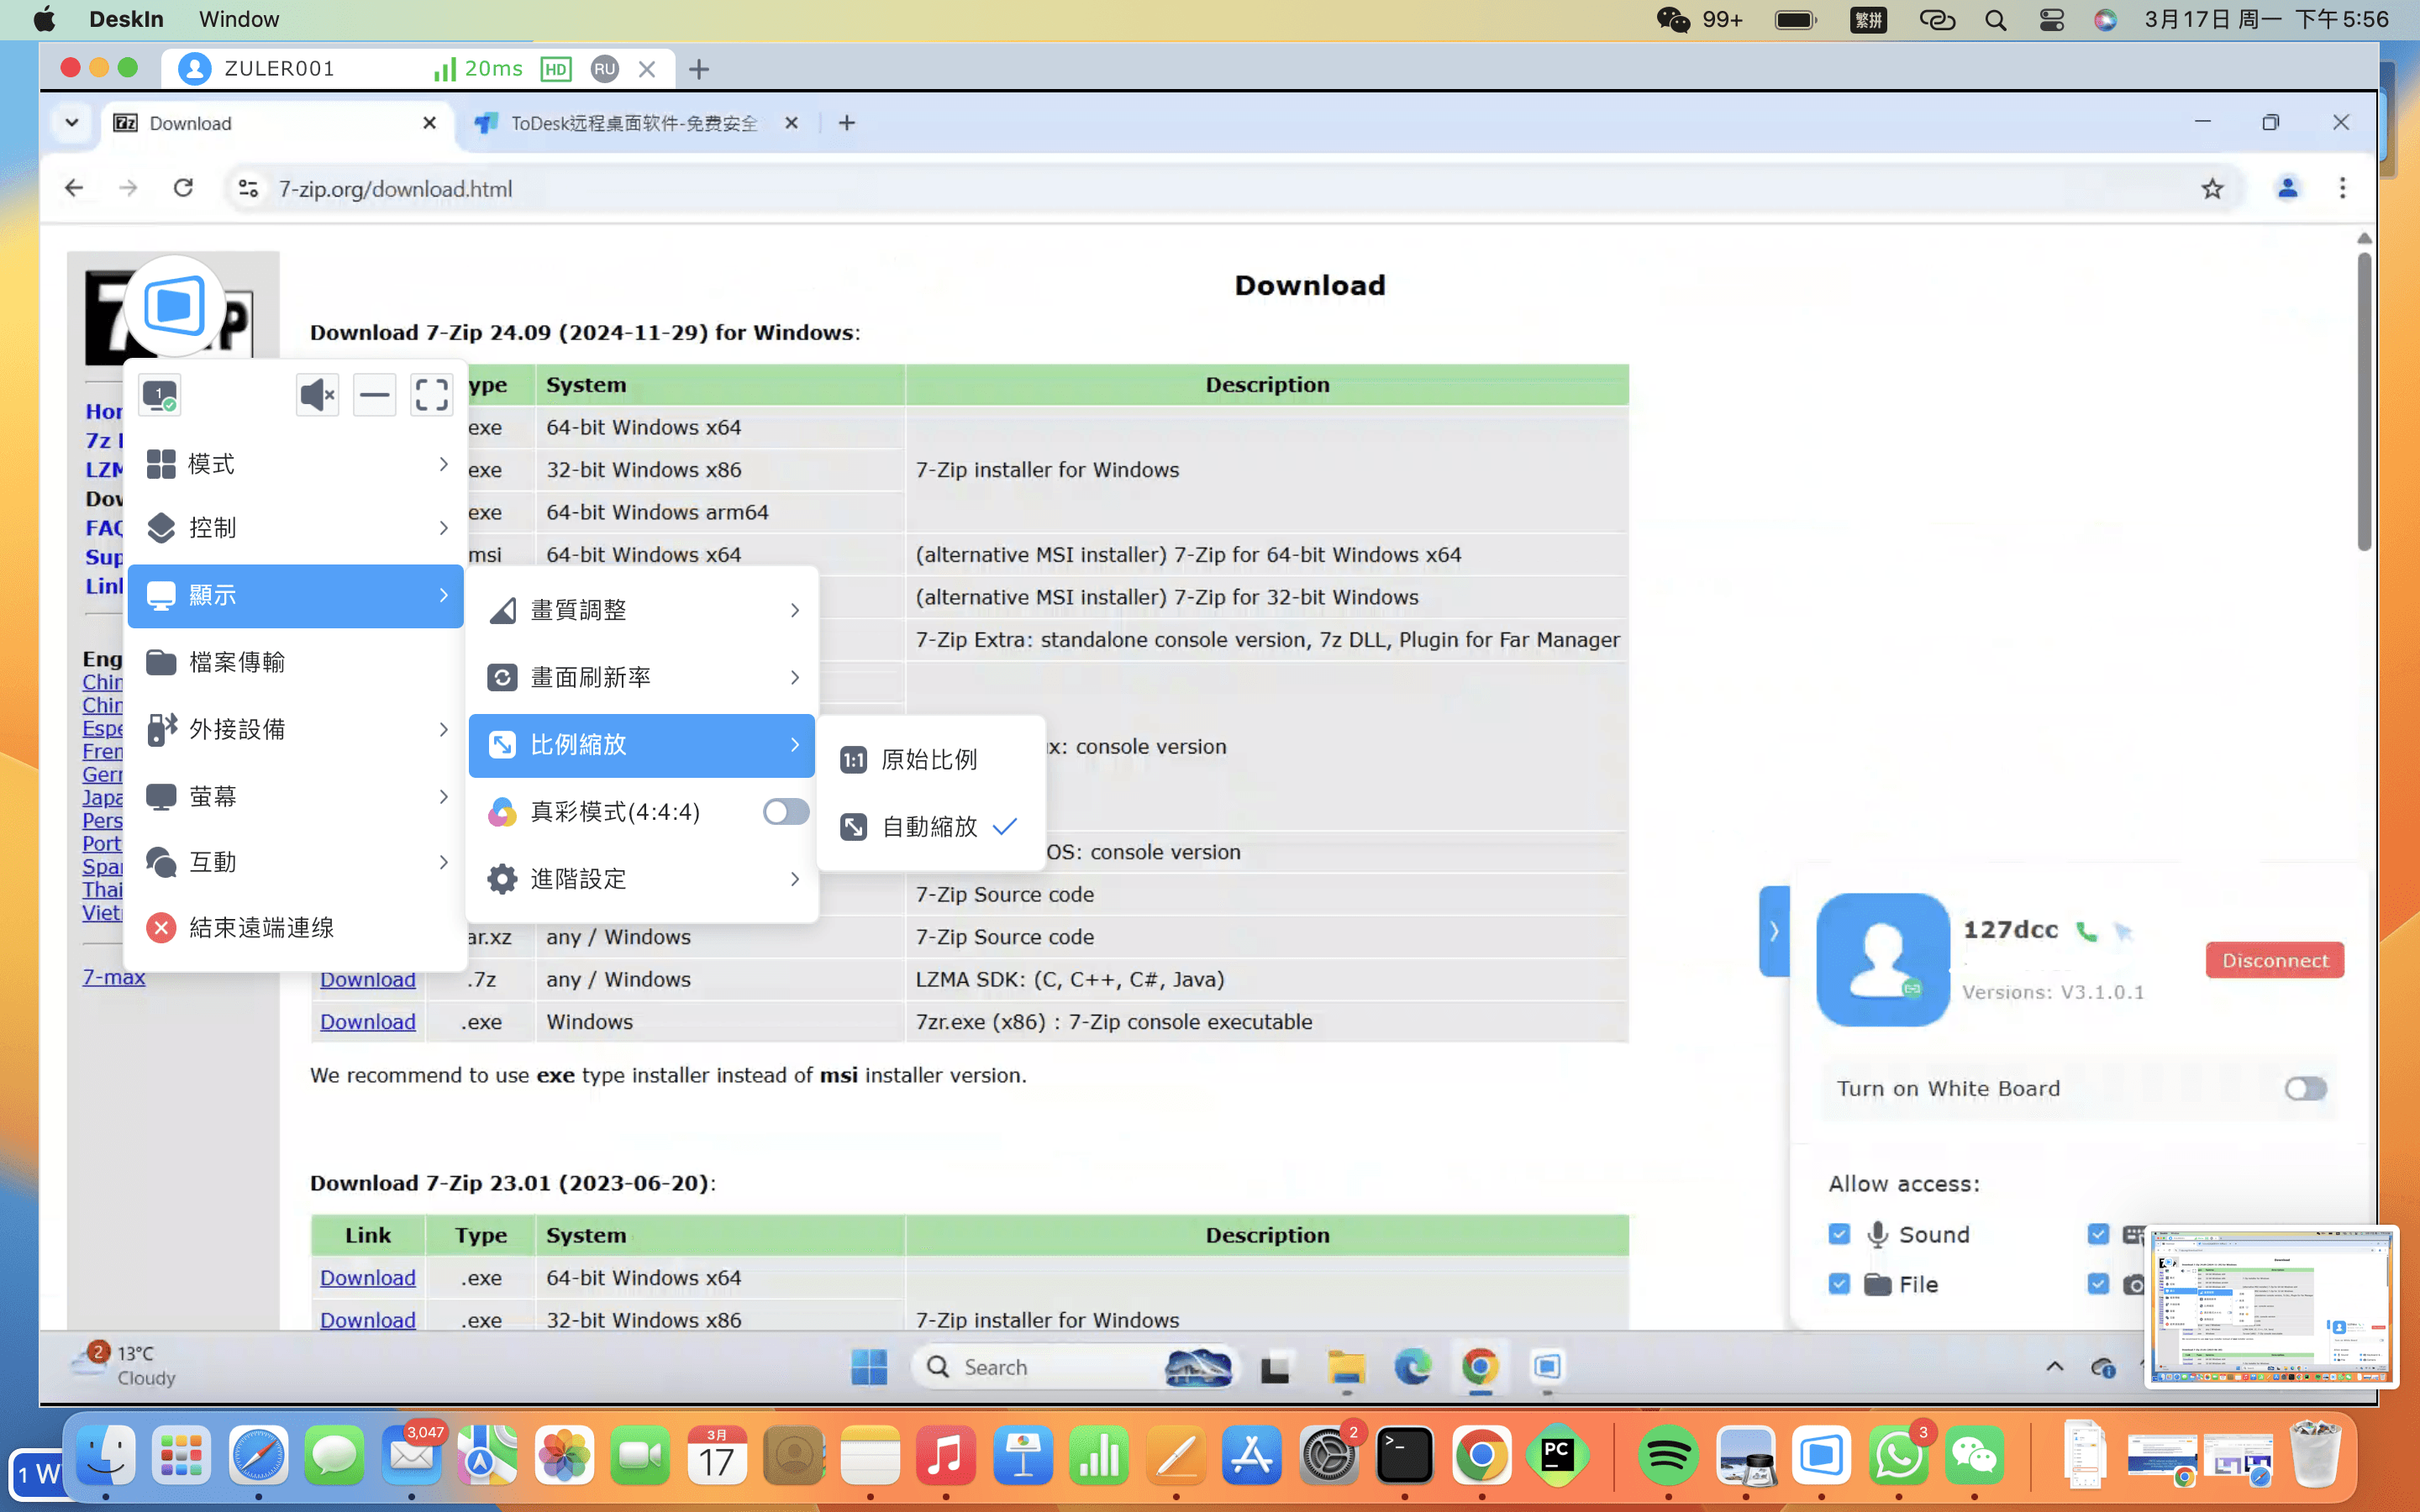This screenshot has height=1512, width=2420.
Task: Bookmark this page with star icon
Action: (x=2212, y=188)
